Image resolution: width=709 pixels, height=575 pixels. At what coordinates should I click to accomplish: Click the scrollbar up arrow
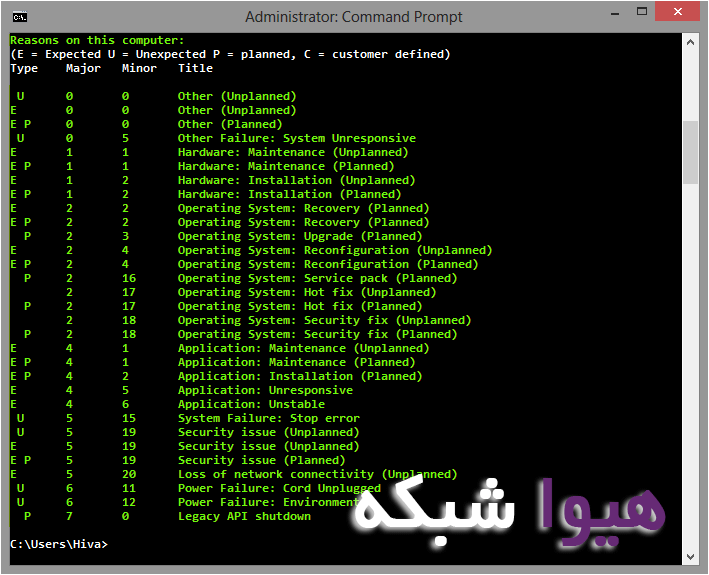pyautogui.click(x=690, y=41)
